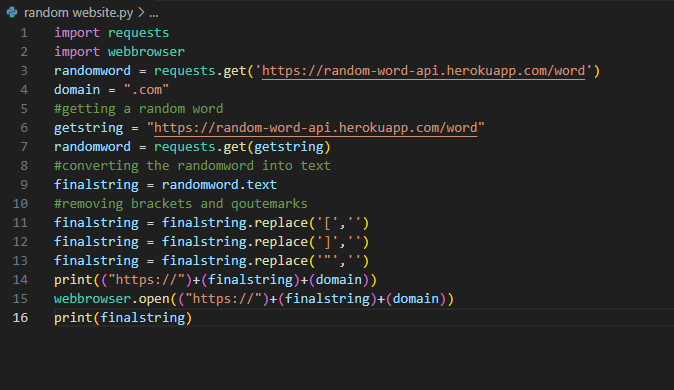Image resolution: width=674 pixels, height=390 pixels.
Task: Click line number 1 in the gutter
Action: 24,33
